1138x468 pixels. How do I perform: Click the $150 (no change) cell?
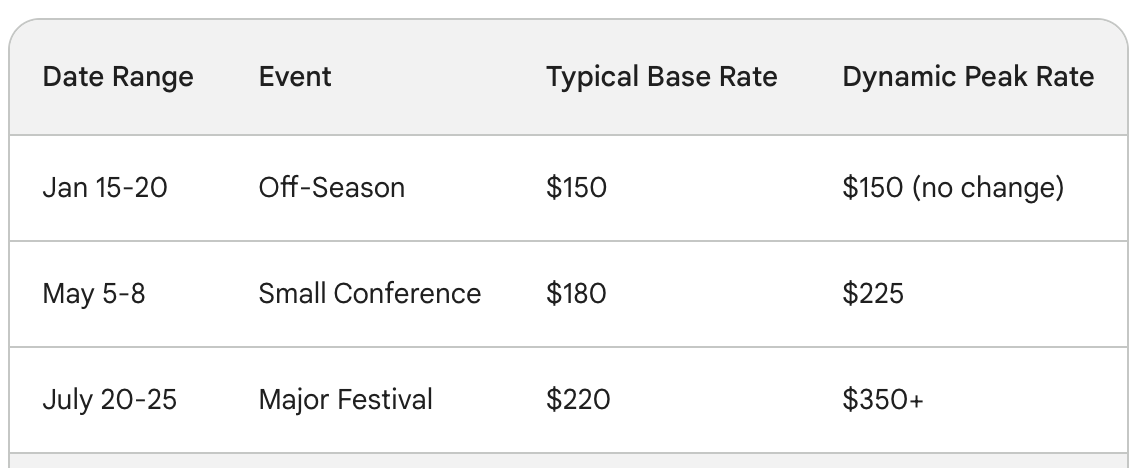tap(953, 188)
